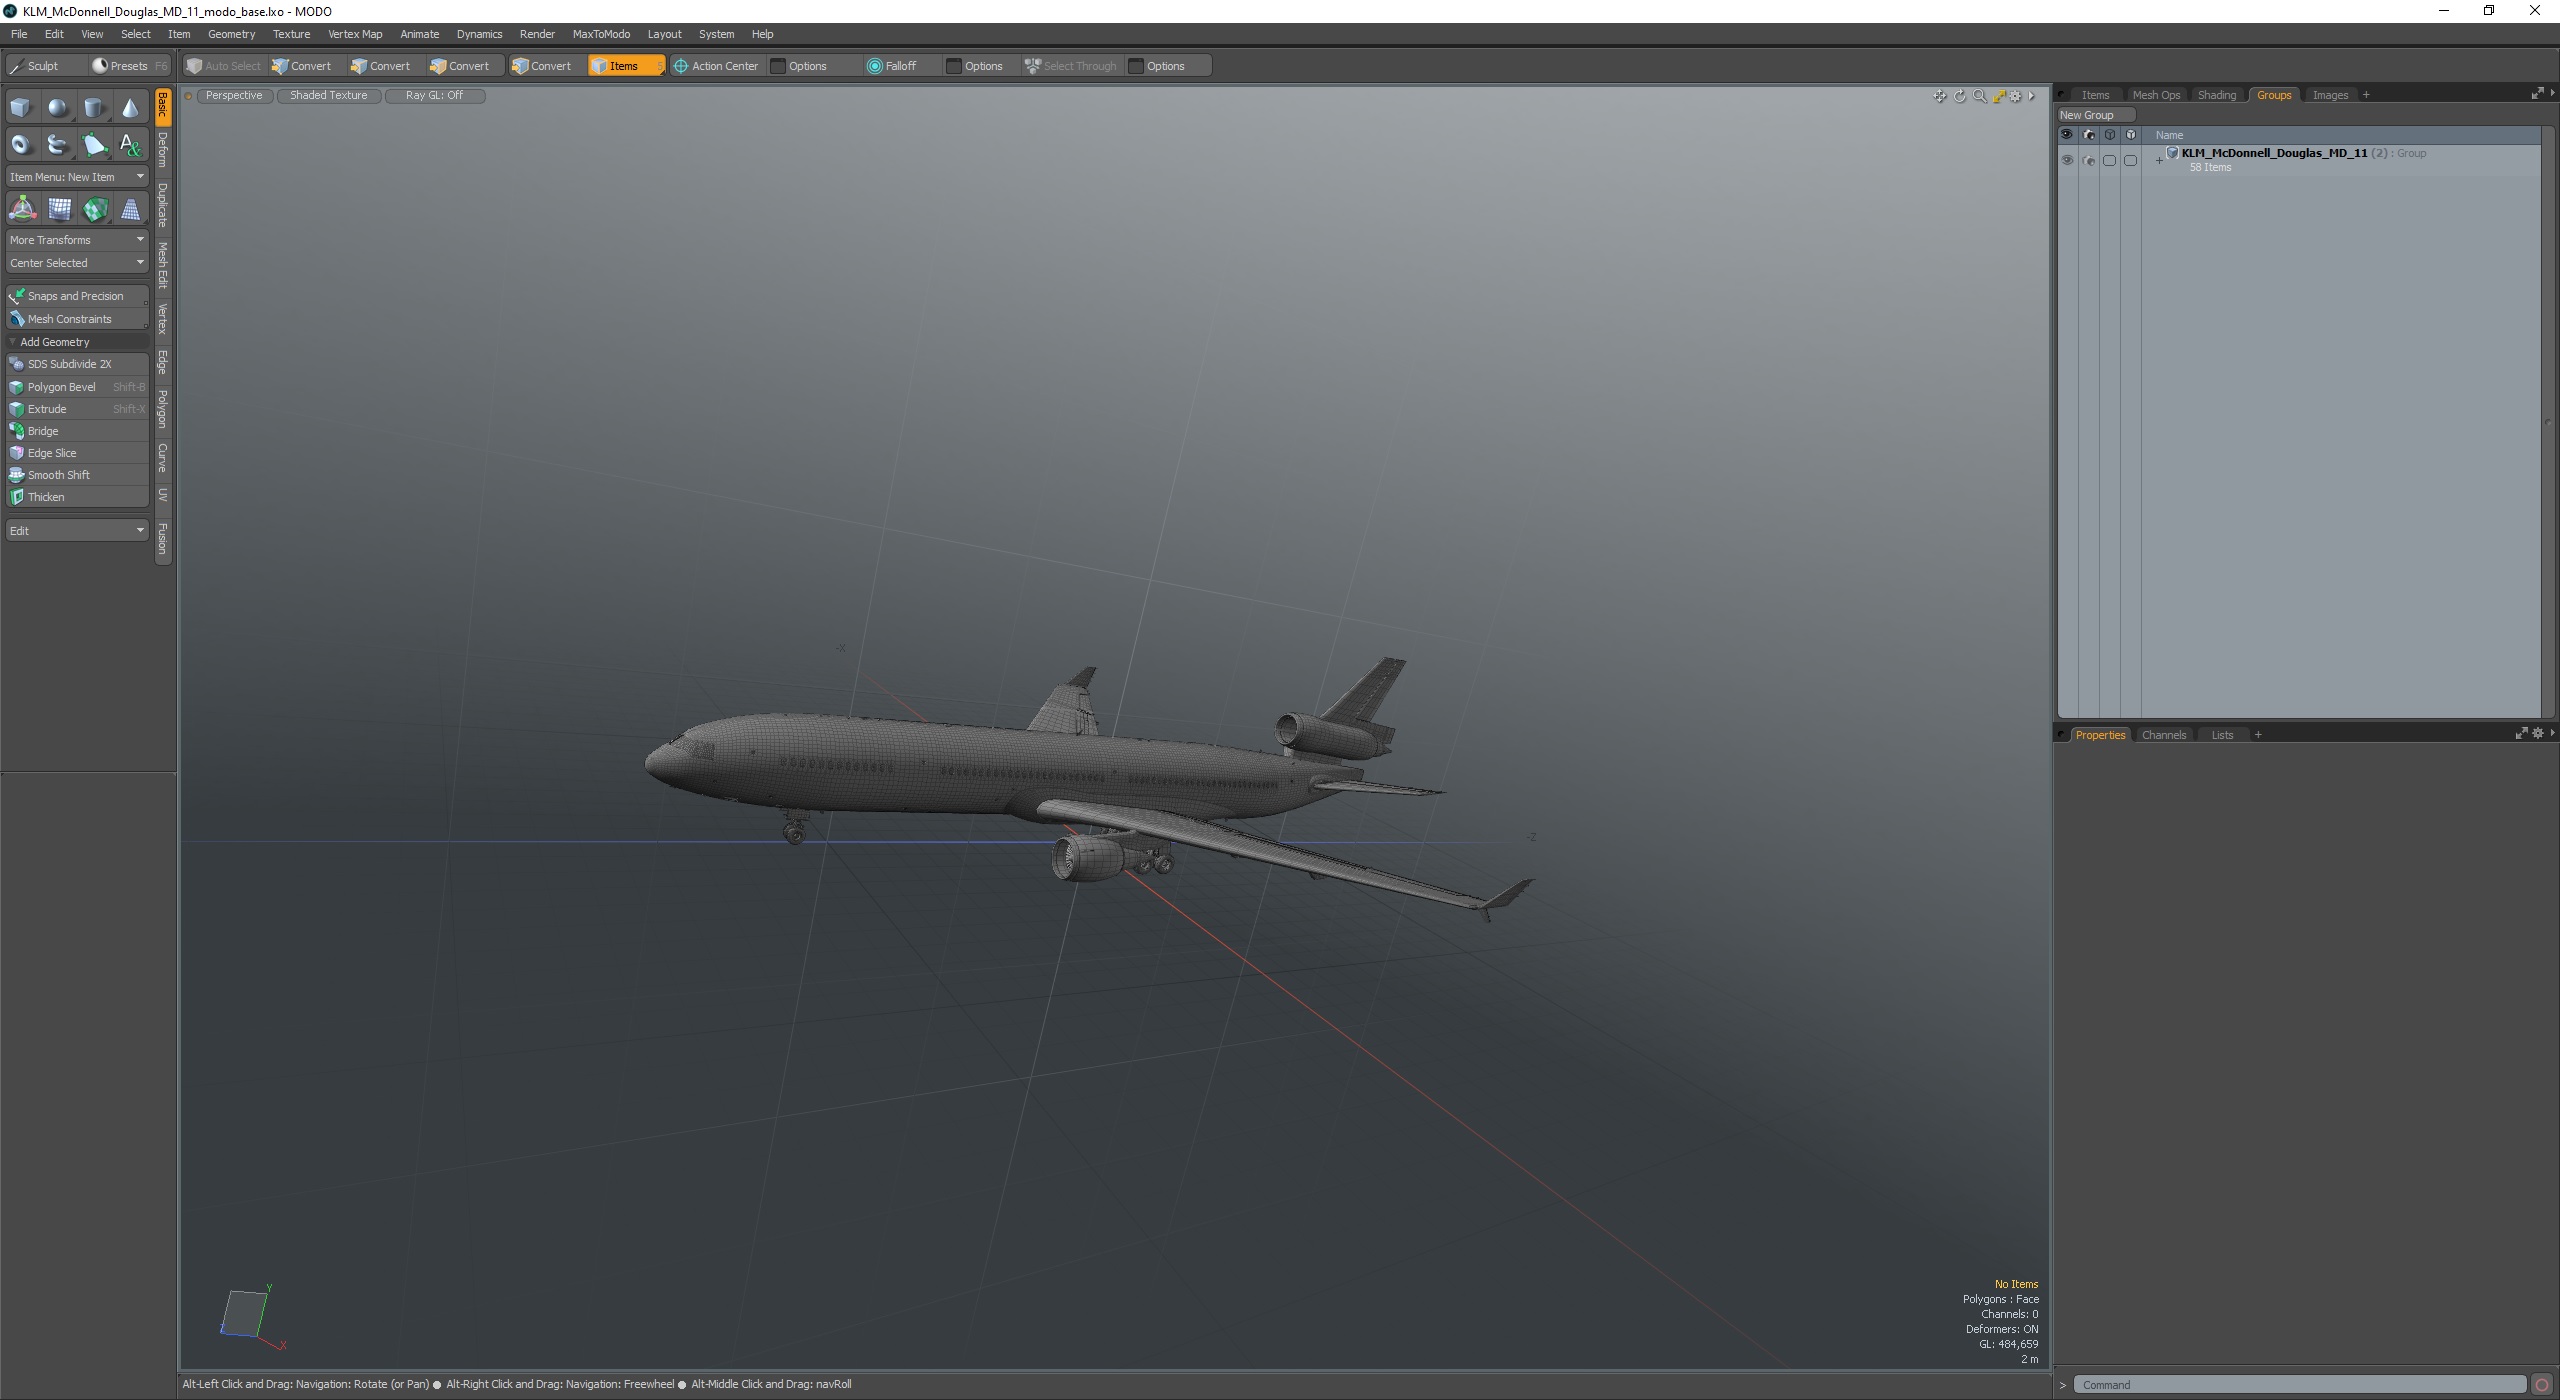Toggle Action Center button
Screen dimensions: 2560x1400
[x=716, y=66]
